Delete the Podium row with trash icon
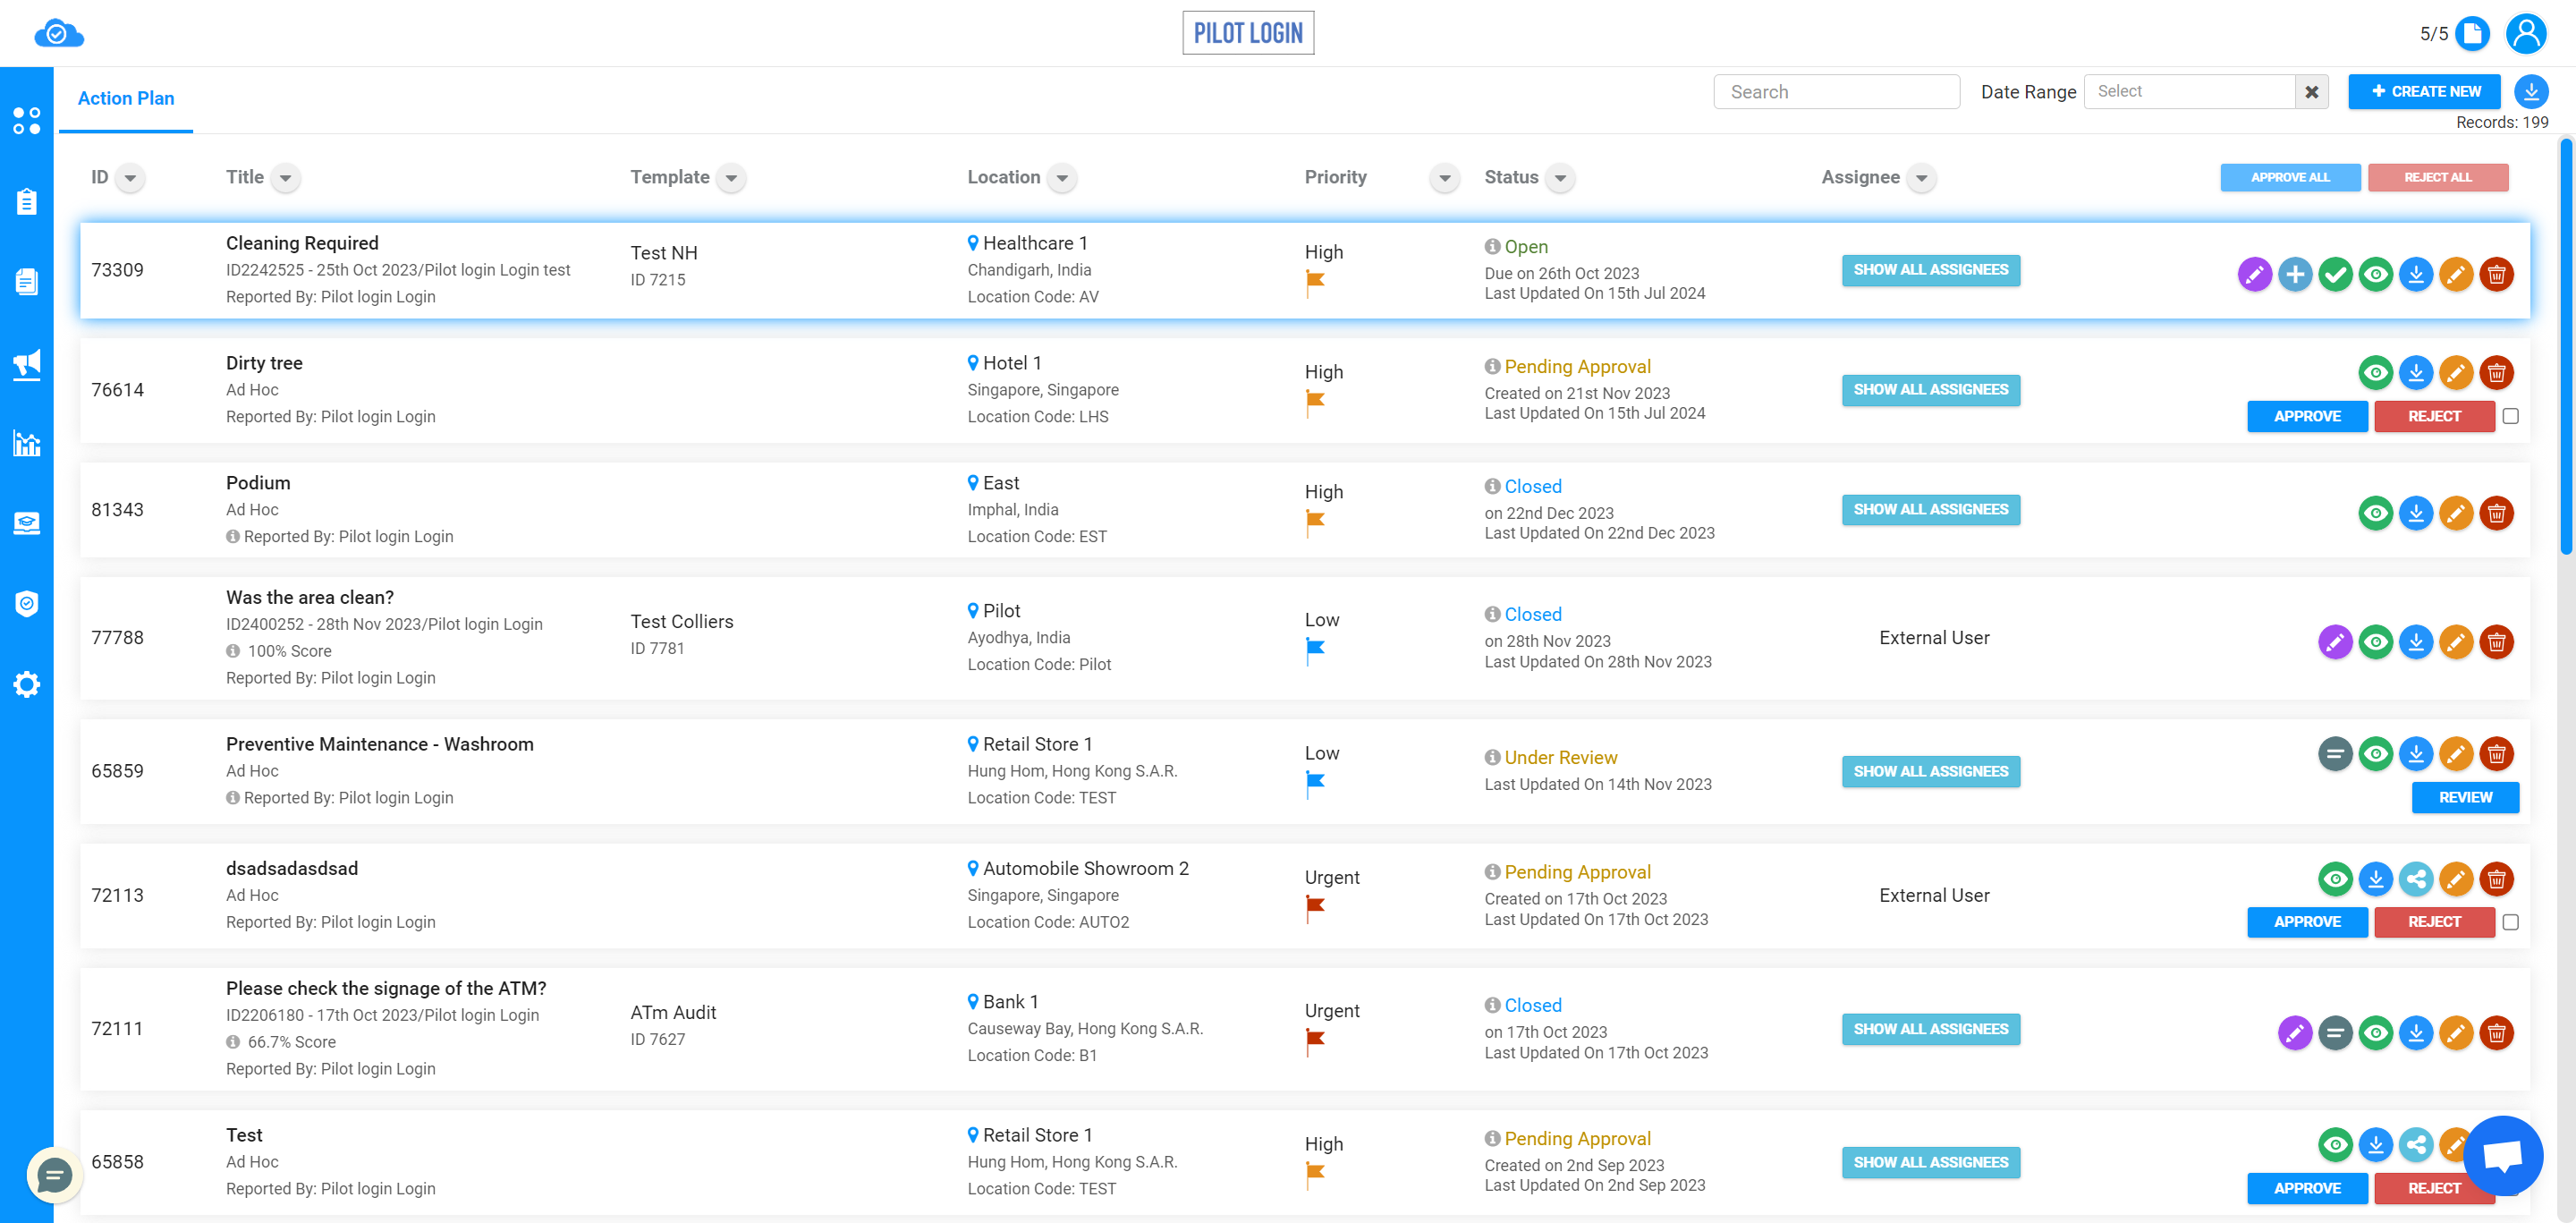Screen dimensions: 2576x1223 [x=2497, y=513]
